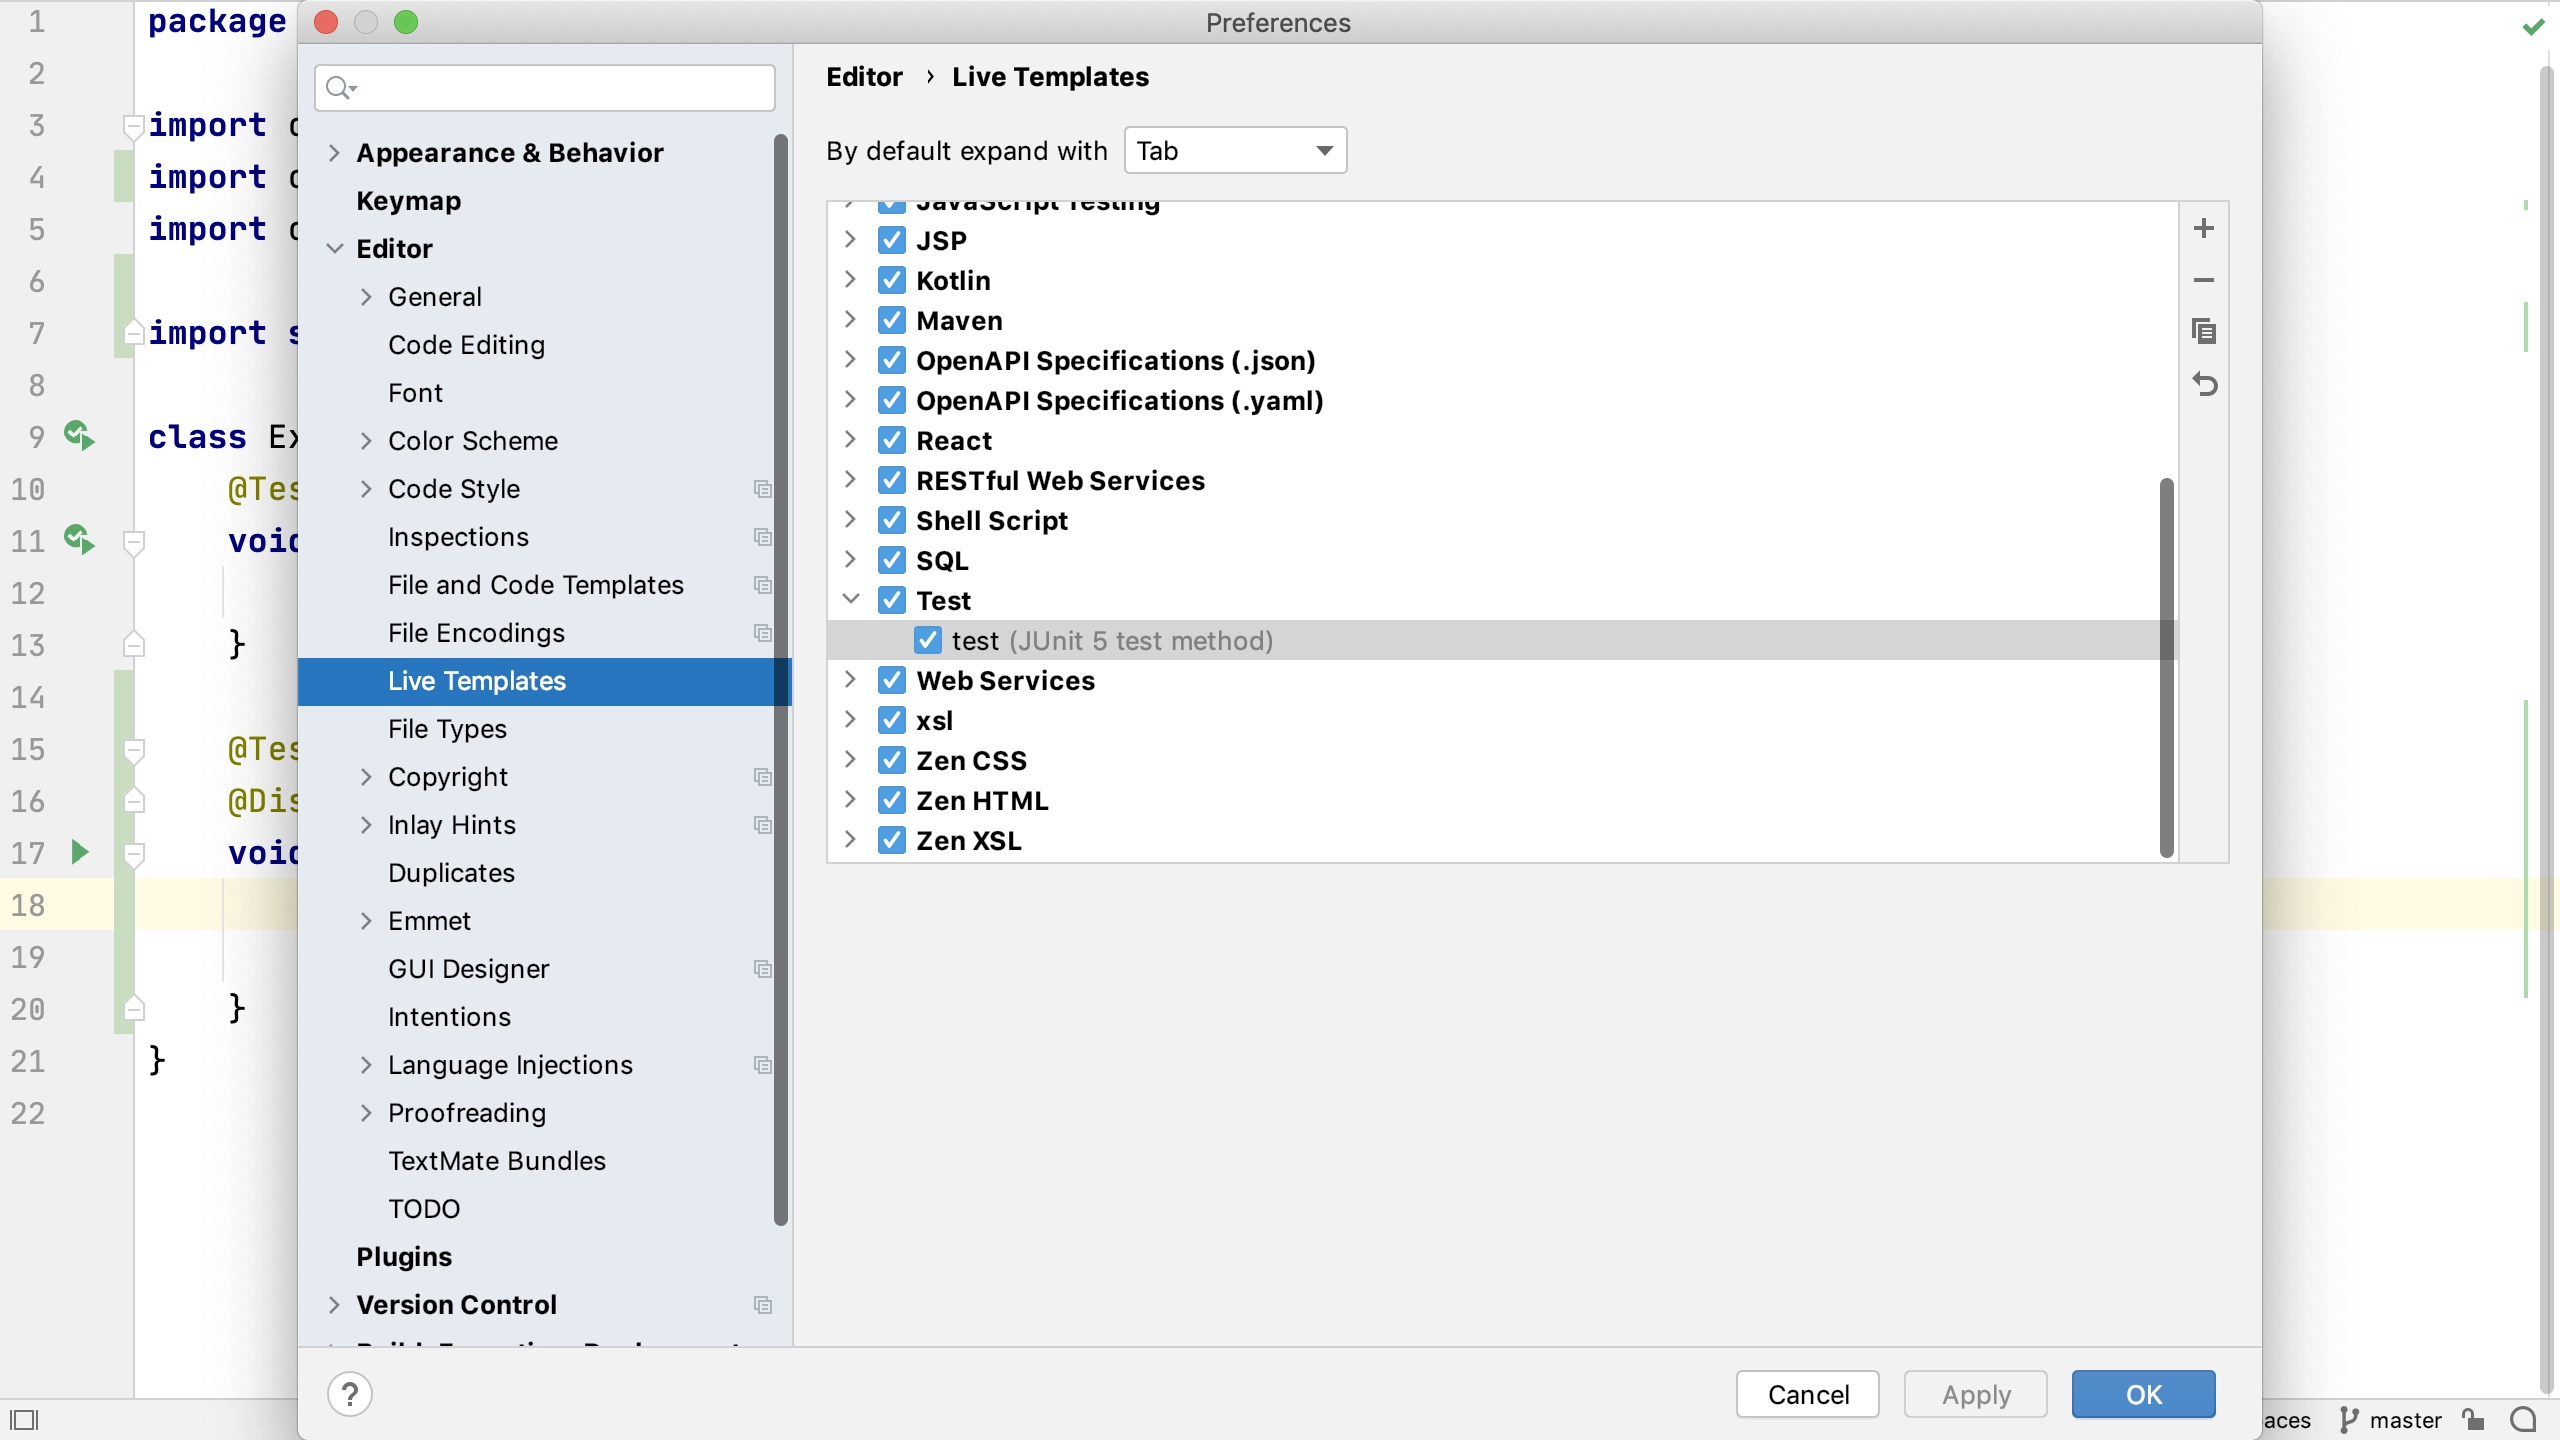This screenshot has width=2560, height=1440.
Task: Click Editor in the breadcrumb
Action: tap(864, 77)
